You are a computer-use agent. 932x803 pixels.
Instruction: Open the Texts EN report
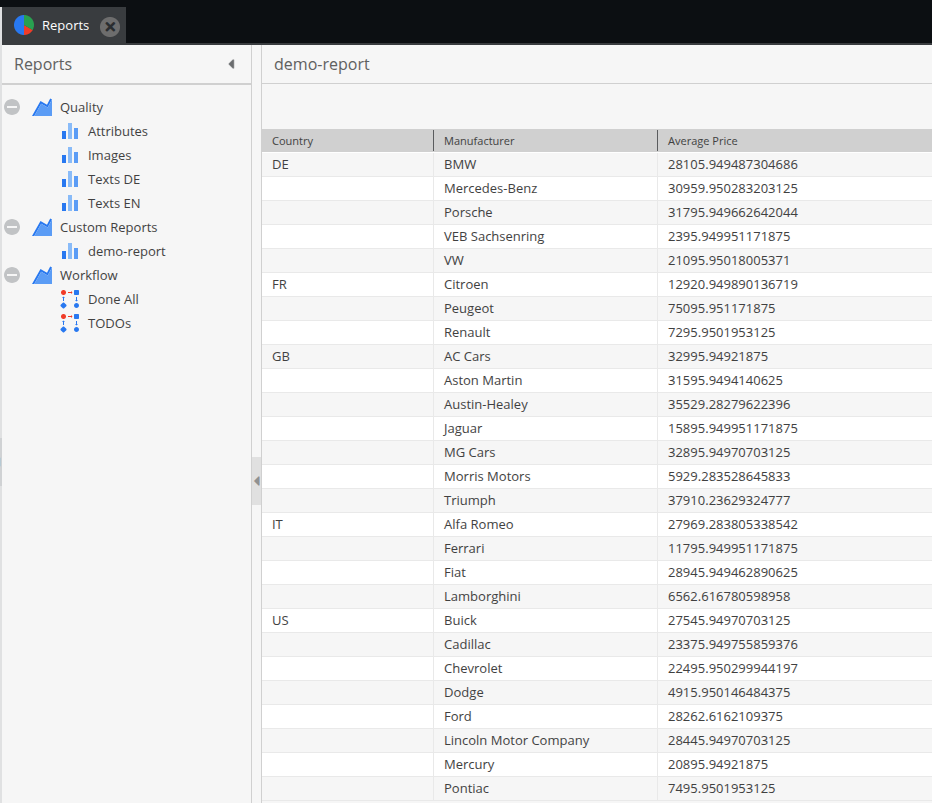114,203
